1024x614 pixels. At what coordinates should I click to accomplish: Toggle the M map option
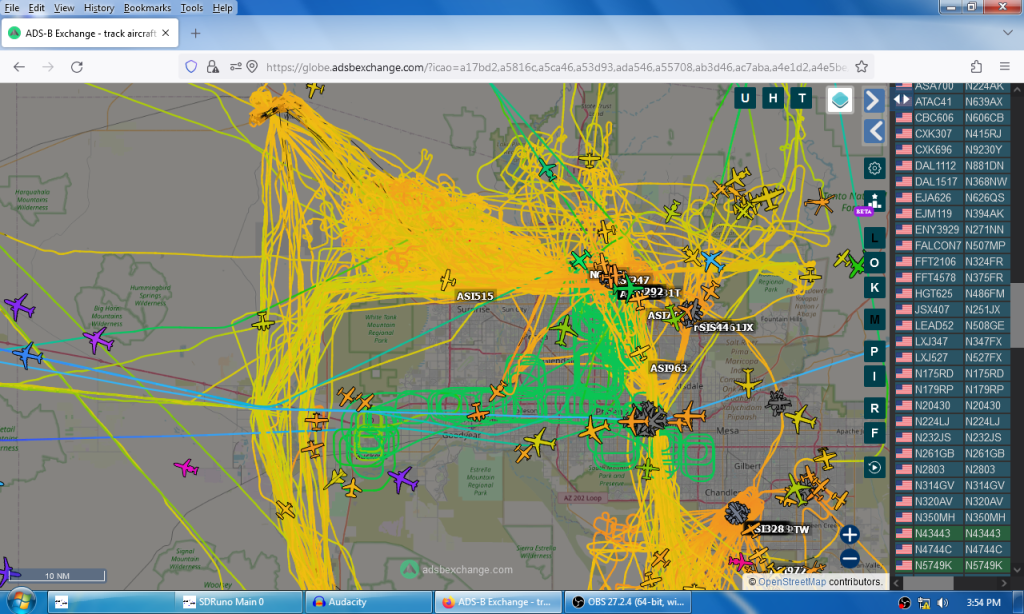874,320
